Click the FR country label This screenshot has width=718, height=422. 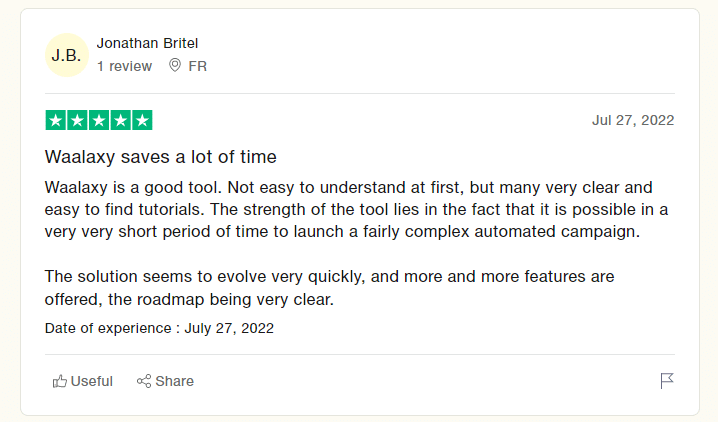pos(197,66)
